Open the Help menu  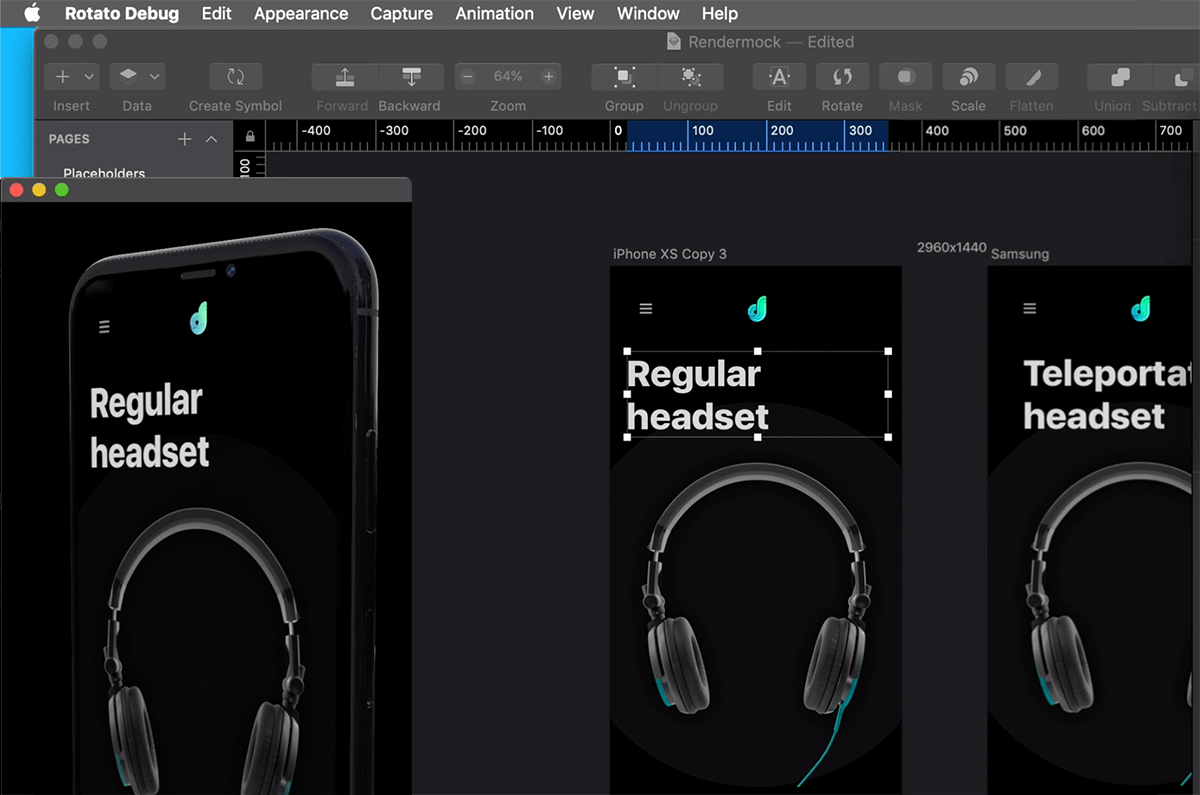719,13
